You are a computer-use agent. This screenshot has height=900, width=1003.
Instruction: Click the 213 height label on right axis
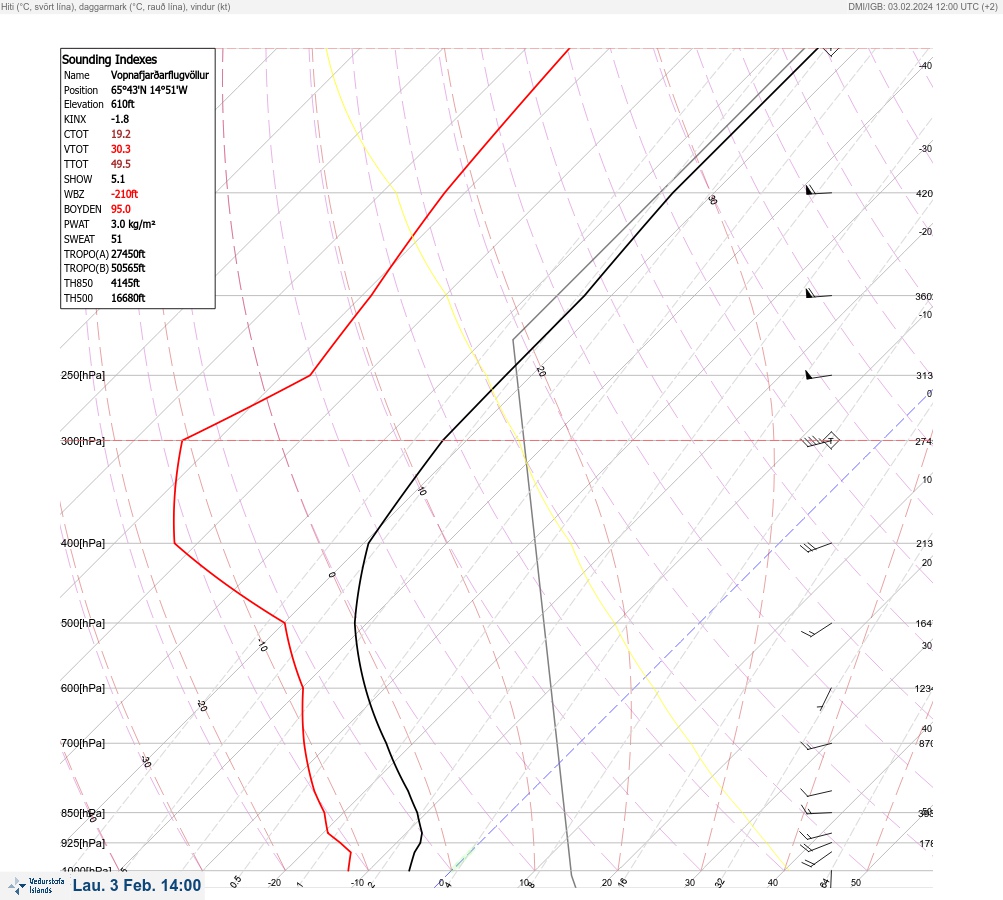point(924,544)
